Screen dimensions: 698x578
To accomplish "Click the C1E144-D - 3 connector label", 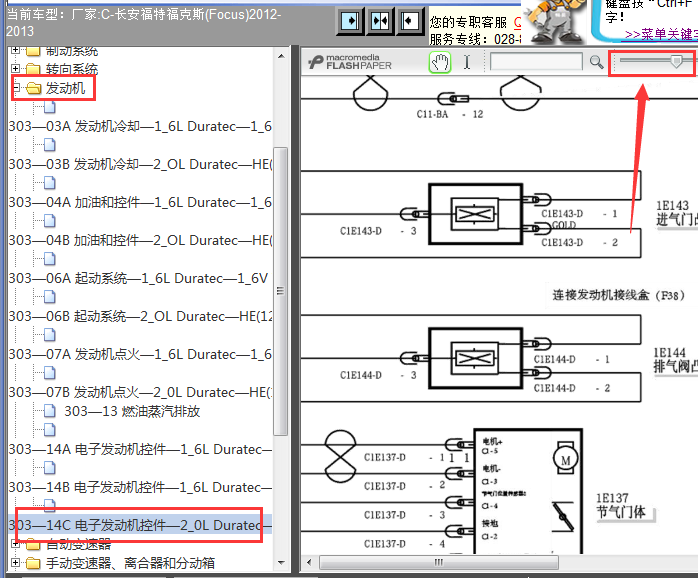I will [378, 375].
